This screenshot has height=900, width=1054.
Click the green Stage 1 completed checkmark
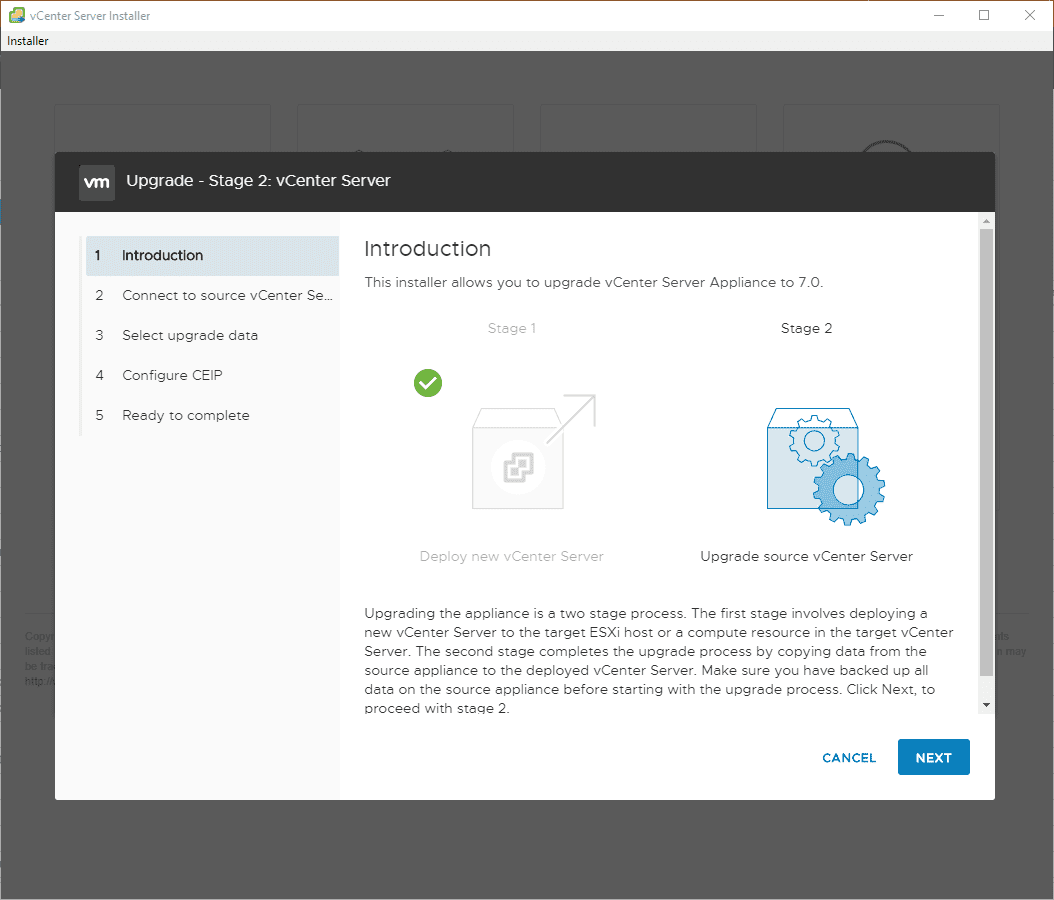click(428, 382)
